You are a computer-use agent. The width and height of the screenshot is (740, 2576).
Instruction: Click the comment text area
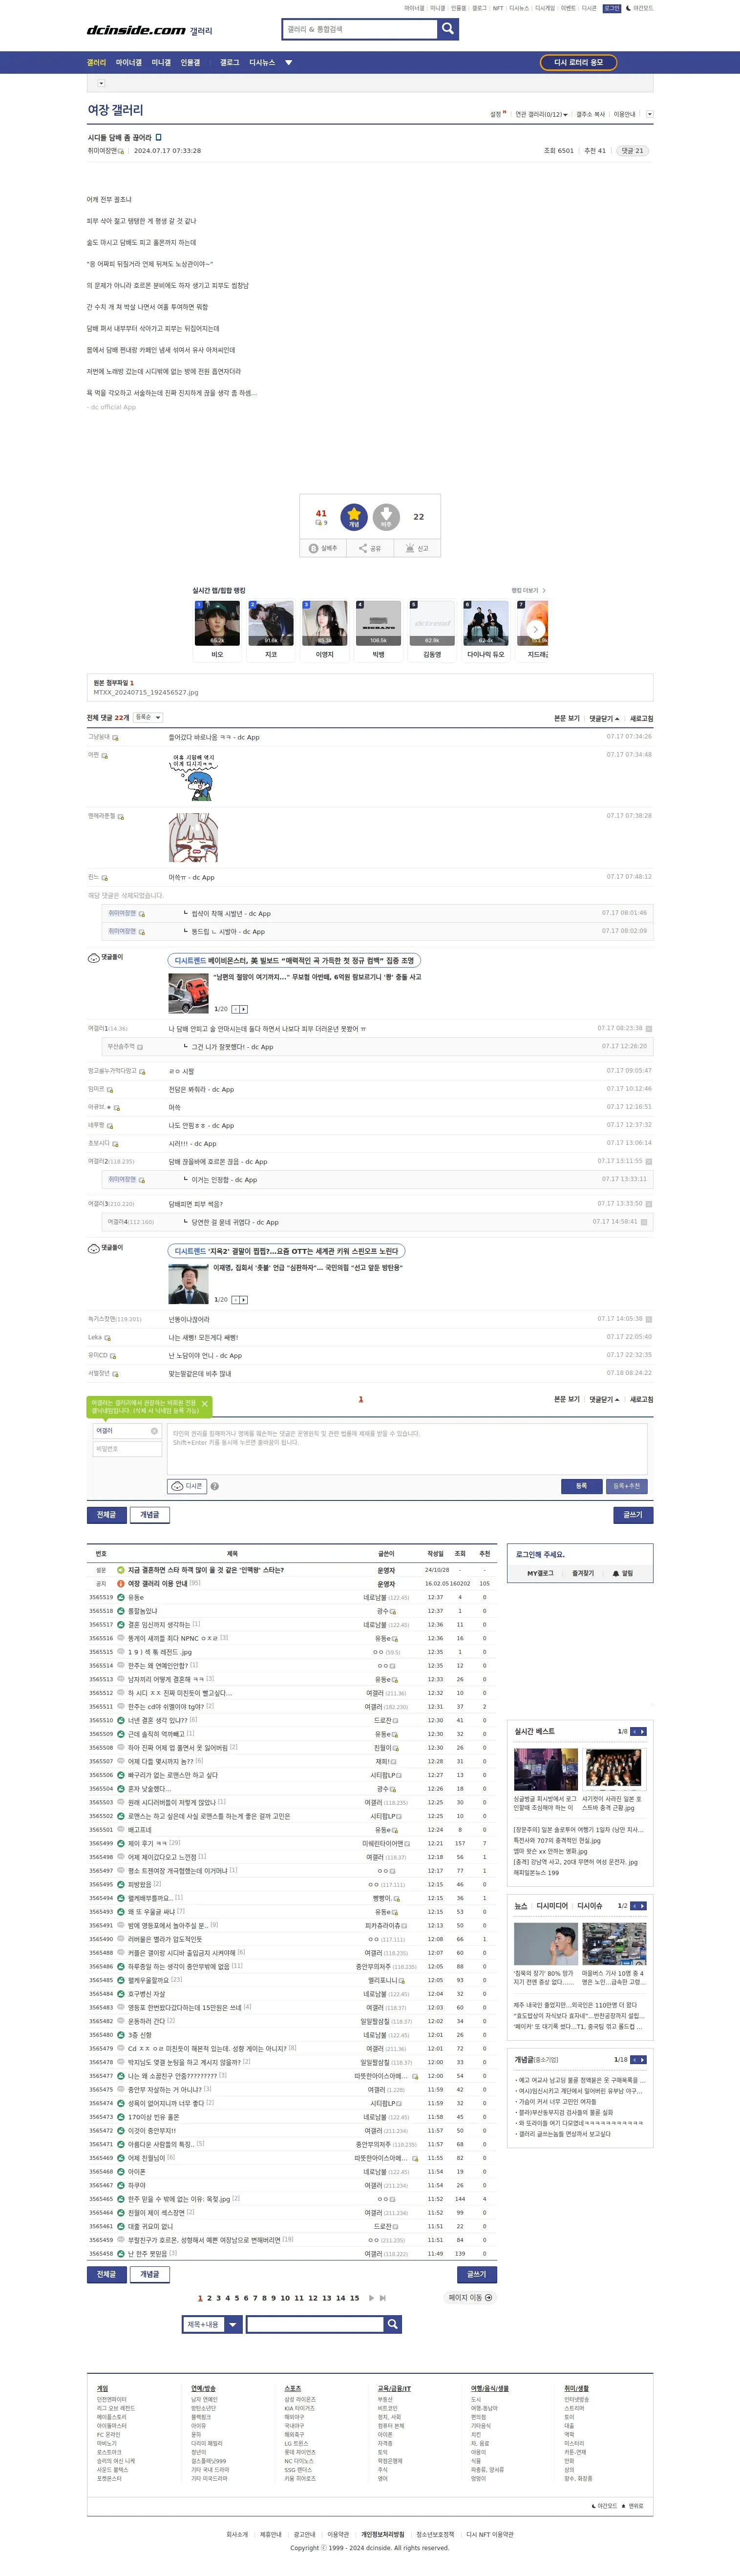click(x=407, y=1449)
